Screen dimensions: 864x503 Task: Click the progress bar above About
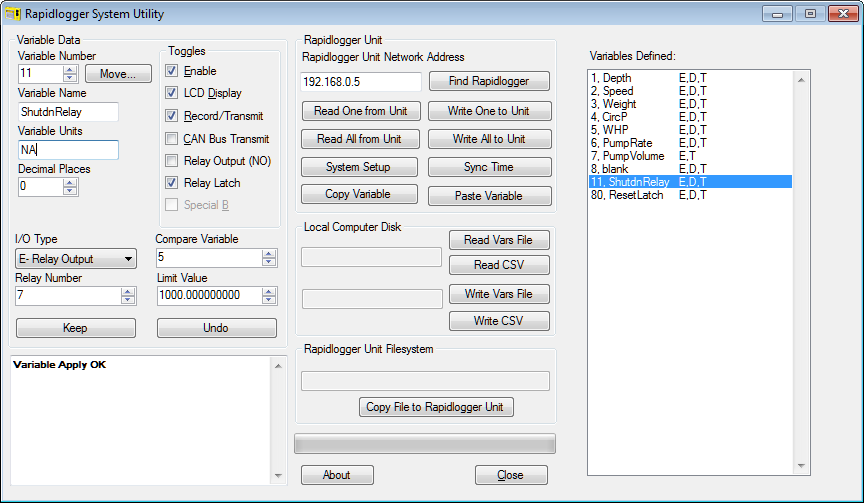(x=425, y=443)
